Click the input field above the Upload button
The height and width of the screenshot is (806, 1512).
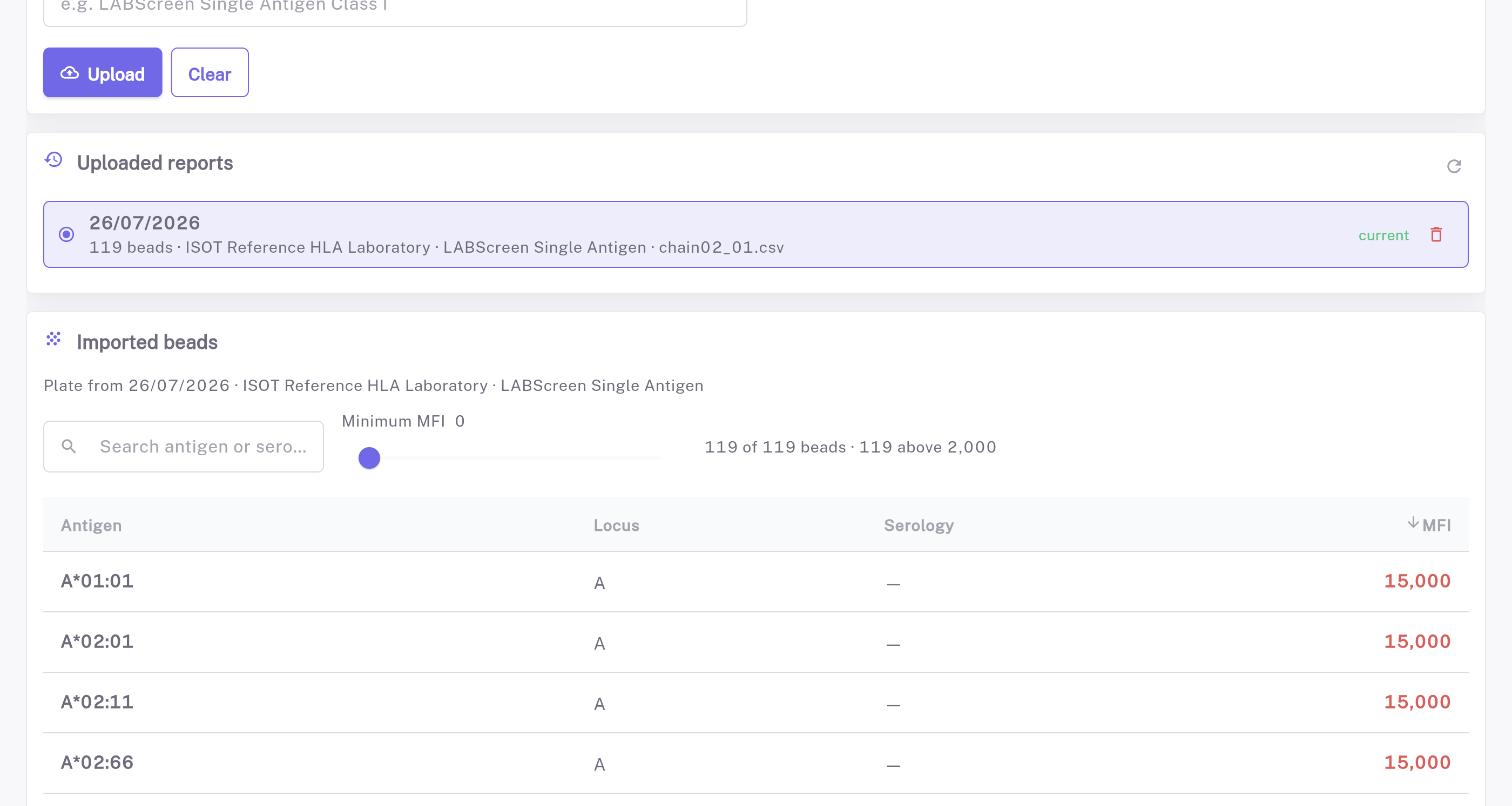point(395,8)
